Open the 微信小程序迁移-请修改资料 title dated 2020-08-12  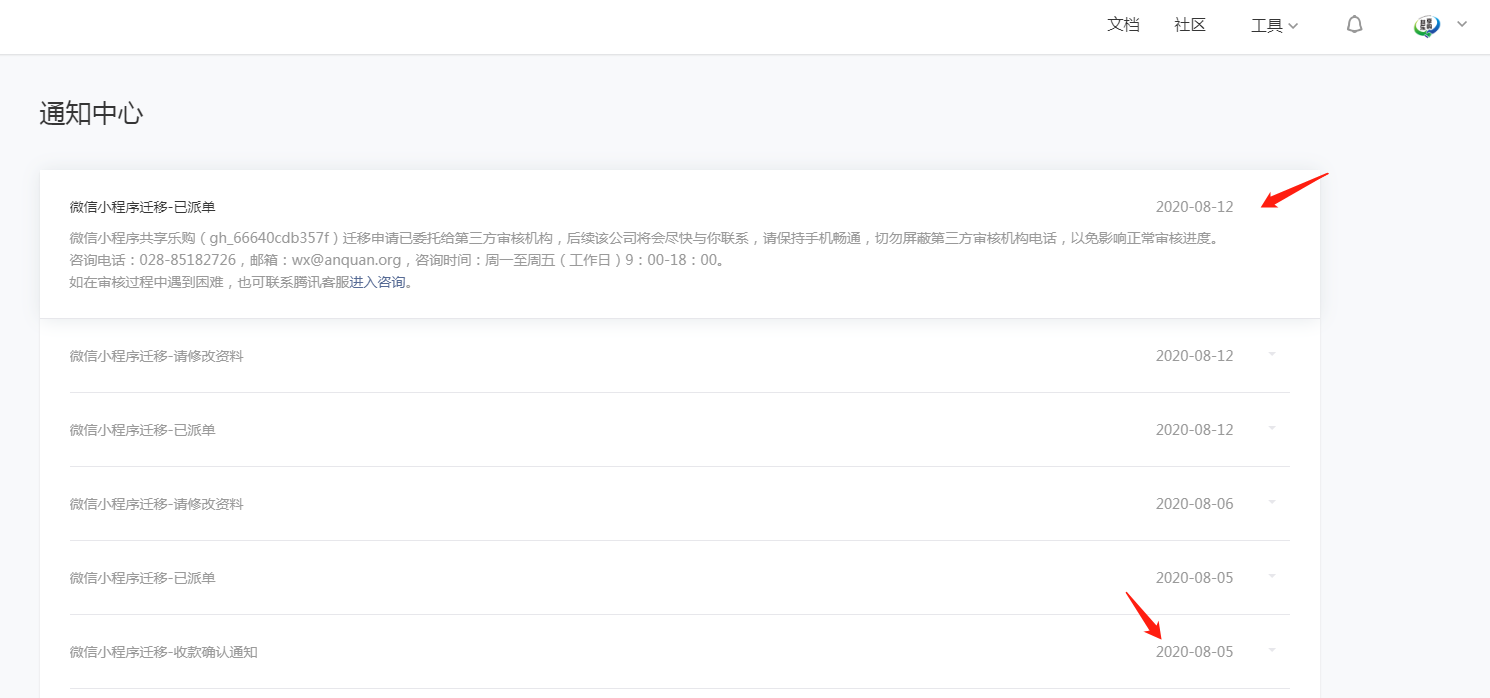pos(156,356)
